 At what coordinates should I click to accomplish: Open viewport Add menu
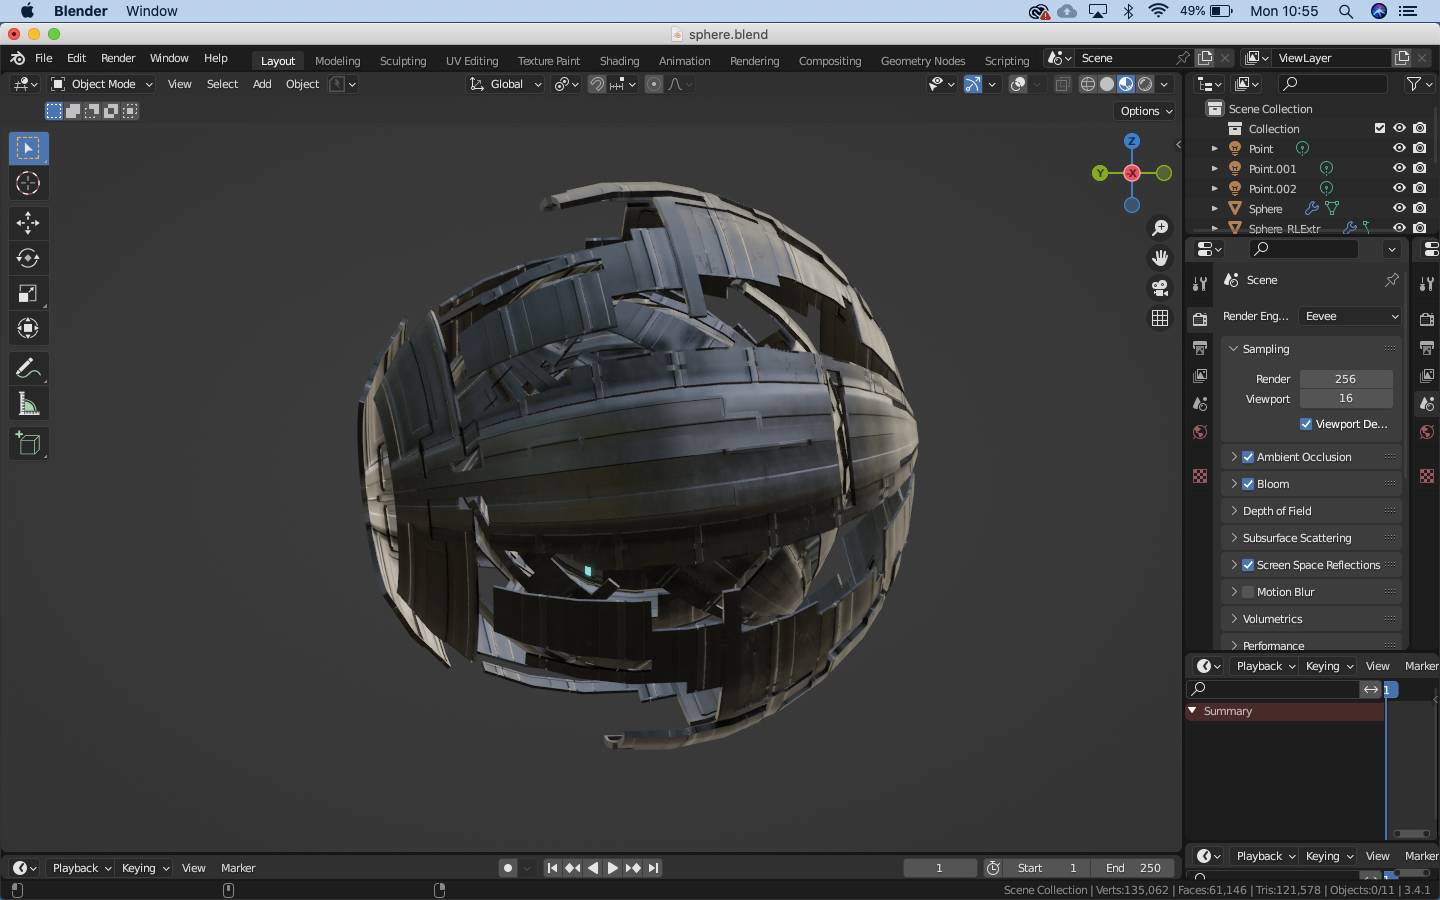point(262,84)
